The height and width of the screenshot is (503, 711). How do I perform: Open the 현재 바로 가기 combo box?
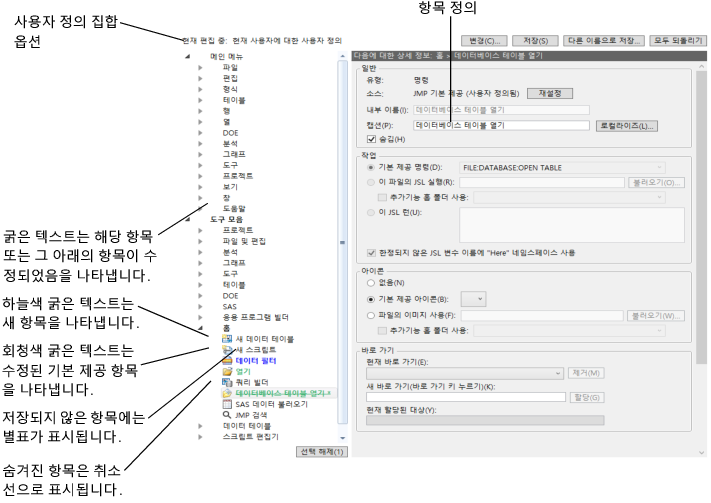point(465,373)
